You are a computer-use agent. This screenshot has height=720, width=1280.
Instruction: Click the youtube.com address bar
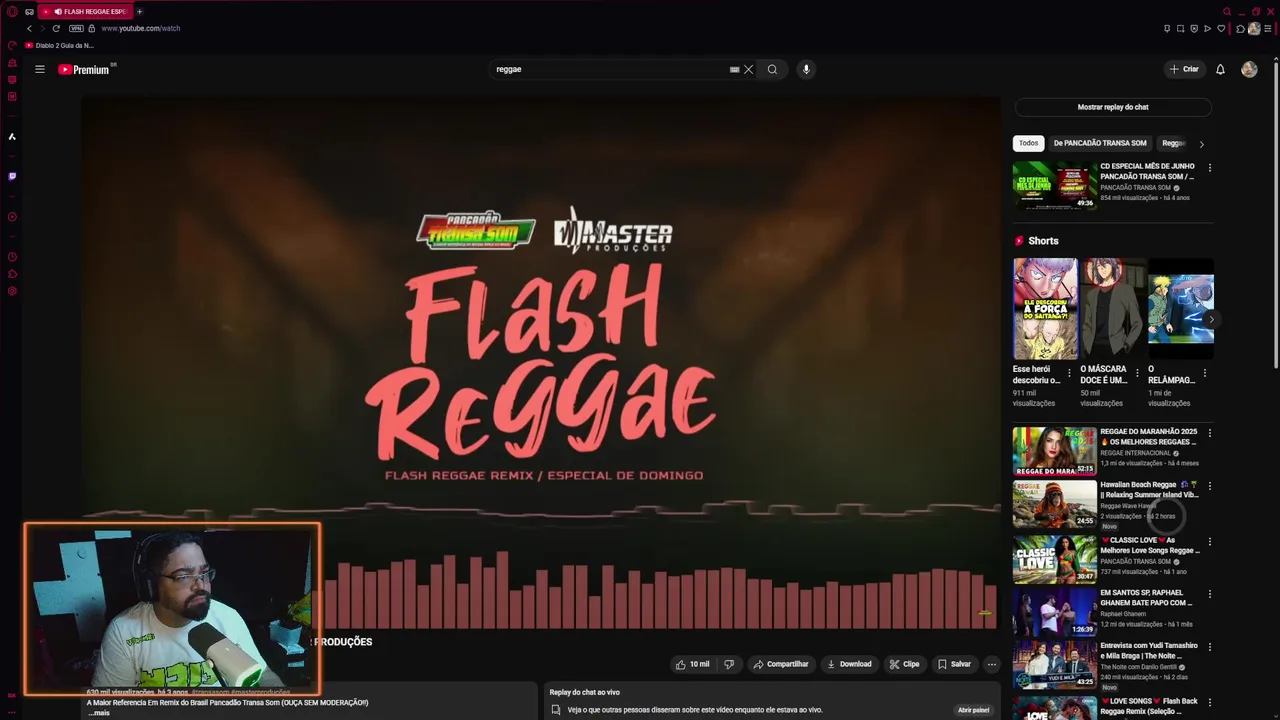(141, 28)
